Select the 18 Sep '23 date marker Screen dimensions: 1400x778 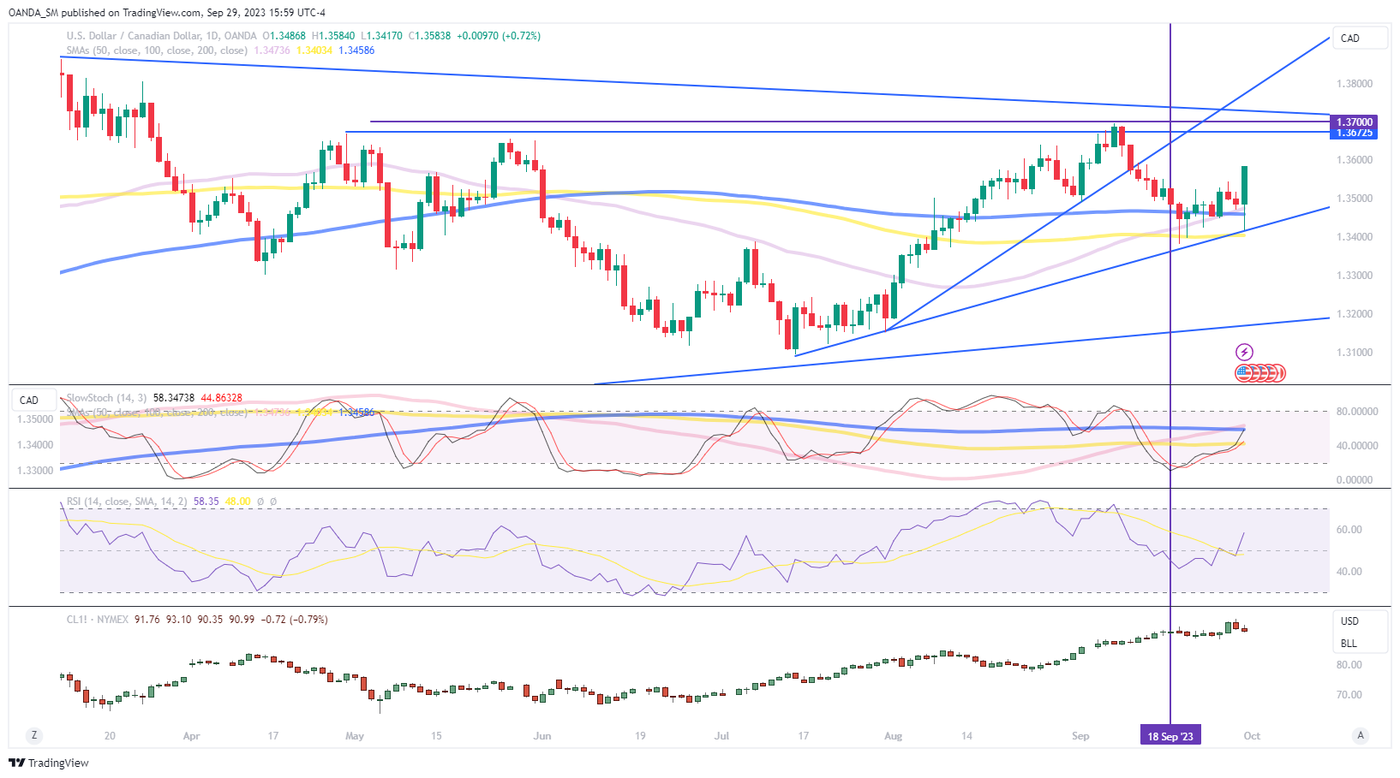(x=1171, y=735)
